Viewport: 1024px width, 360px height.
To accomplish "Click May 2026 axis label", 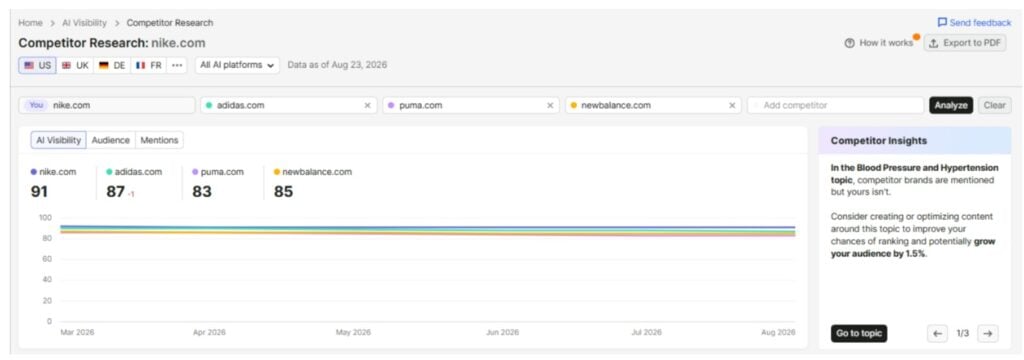I will click(x=353, y=332).
